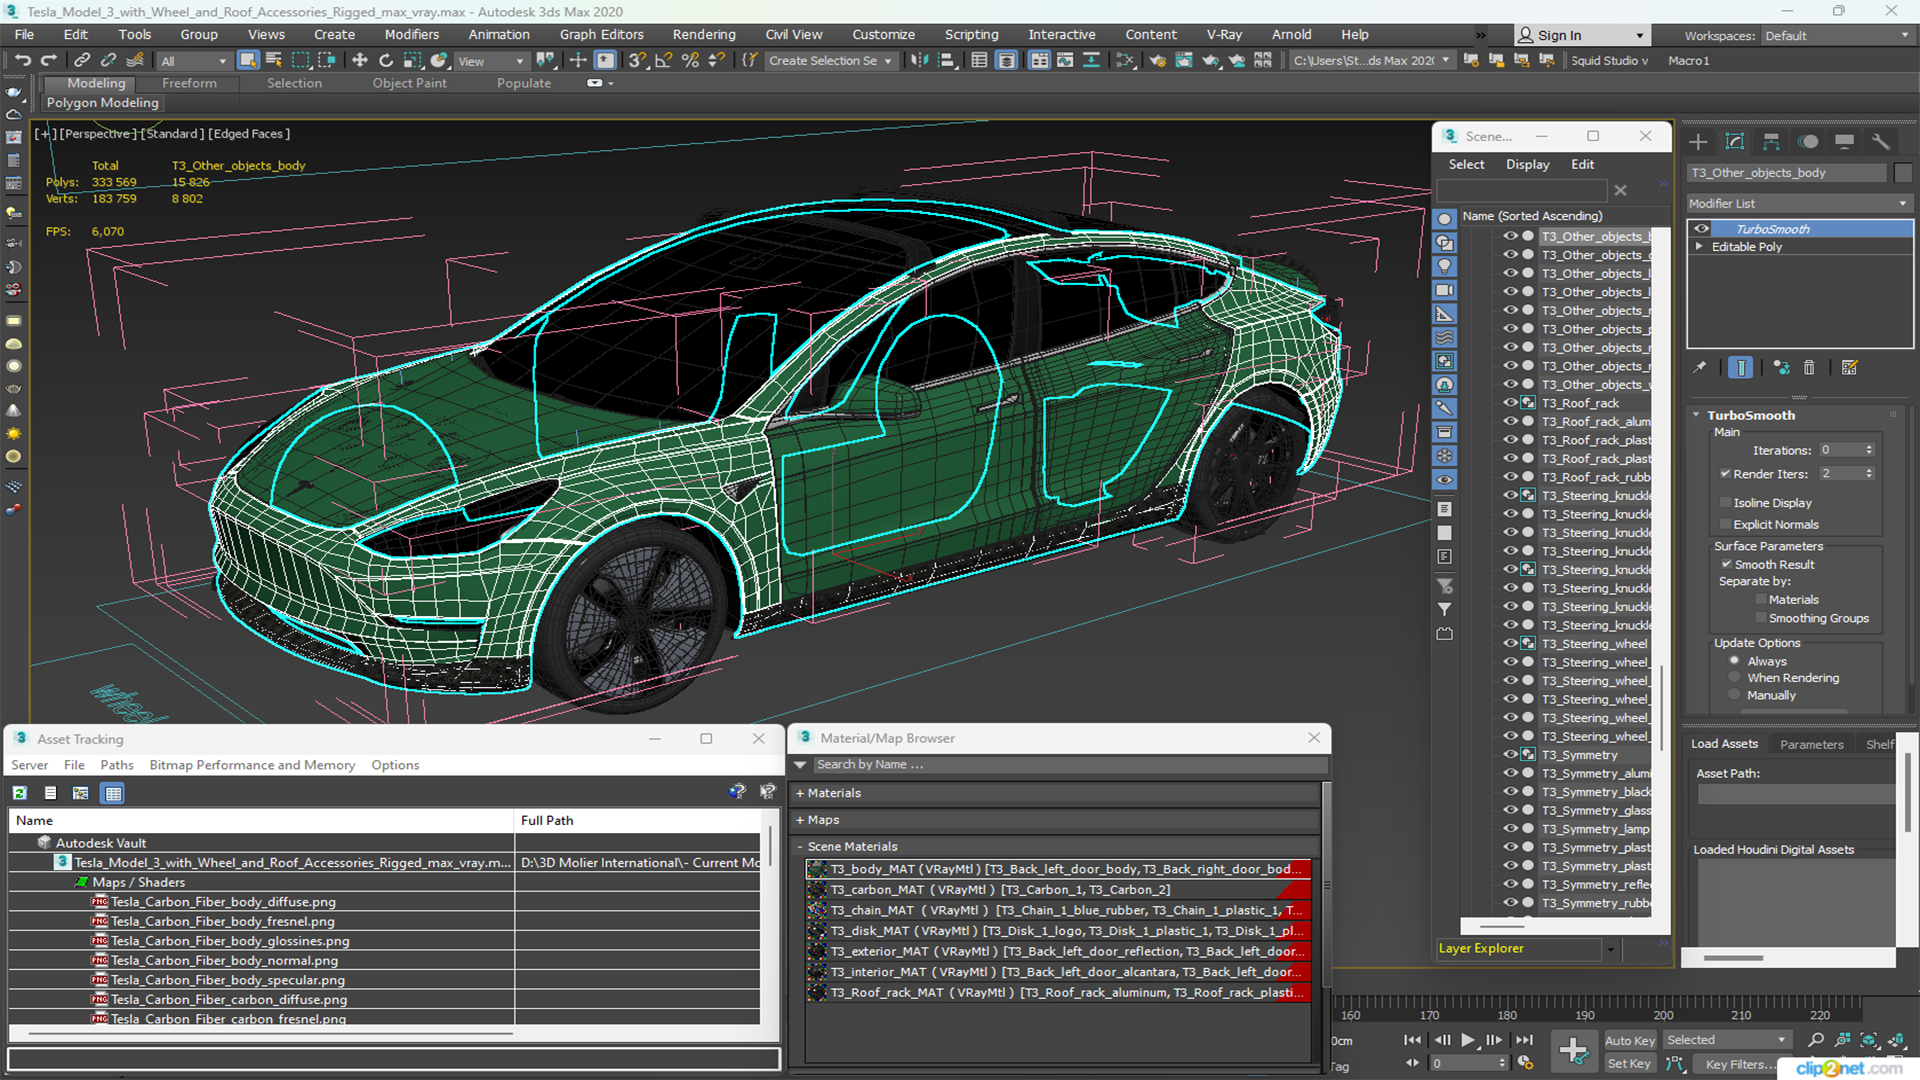Click the Undo arrow in main toolbar
The height and width of the screenshot is (1080, 1920).
click(22, 61)
